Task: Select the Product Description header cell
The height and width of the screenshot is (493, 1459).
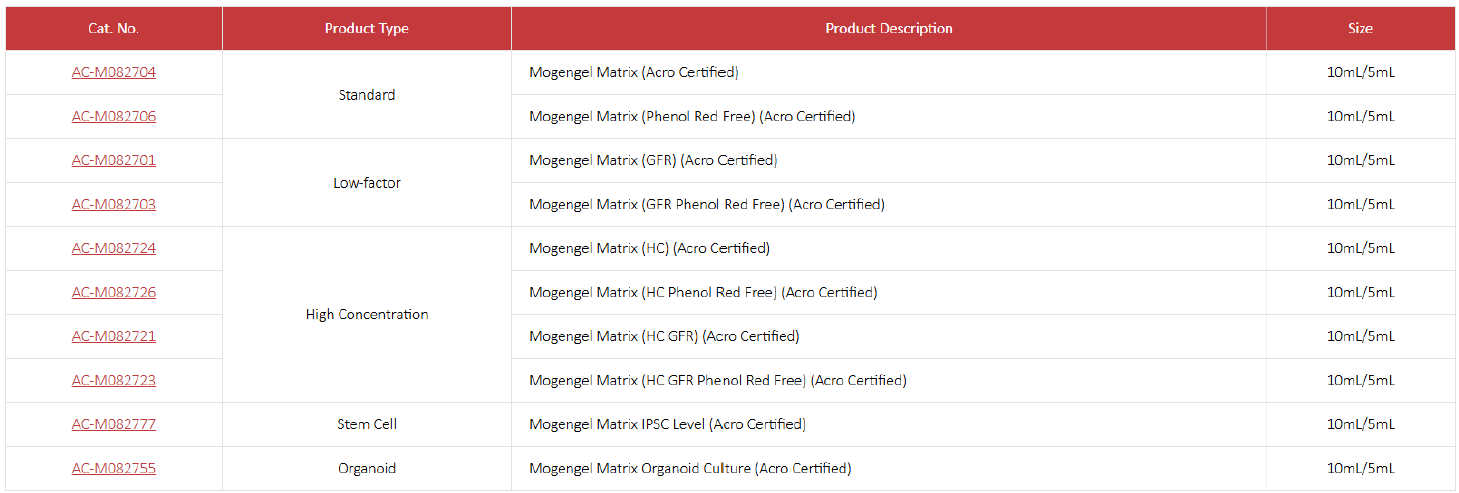Action: tap(889, 28)
